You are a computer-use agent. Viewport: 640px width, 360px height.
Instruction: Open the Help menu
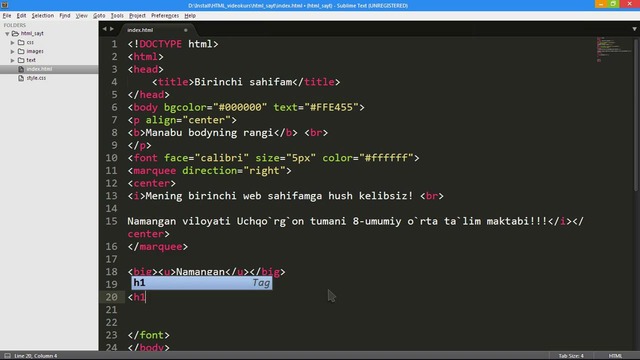click(190, 16)
